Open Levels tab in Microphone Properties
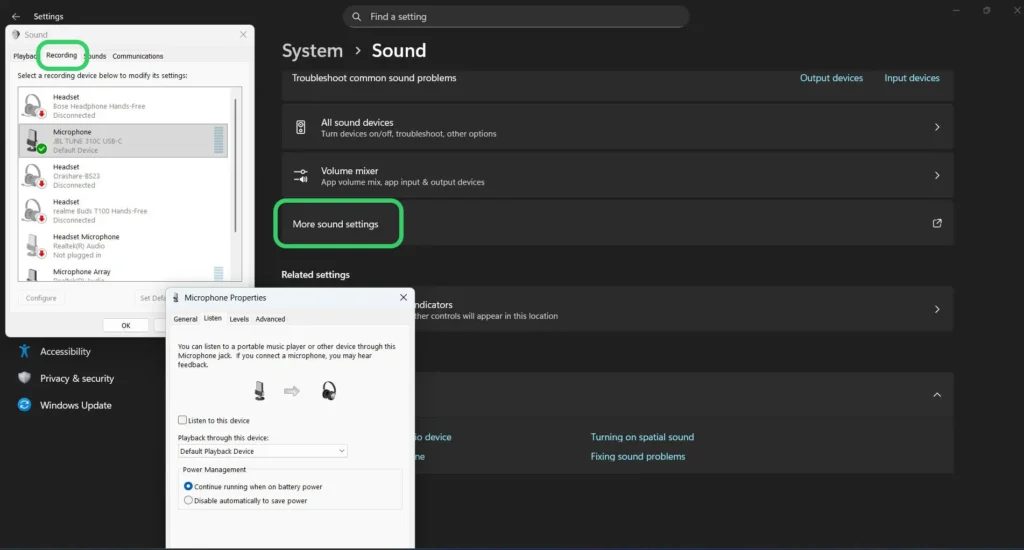 [x=239, y=319]
